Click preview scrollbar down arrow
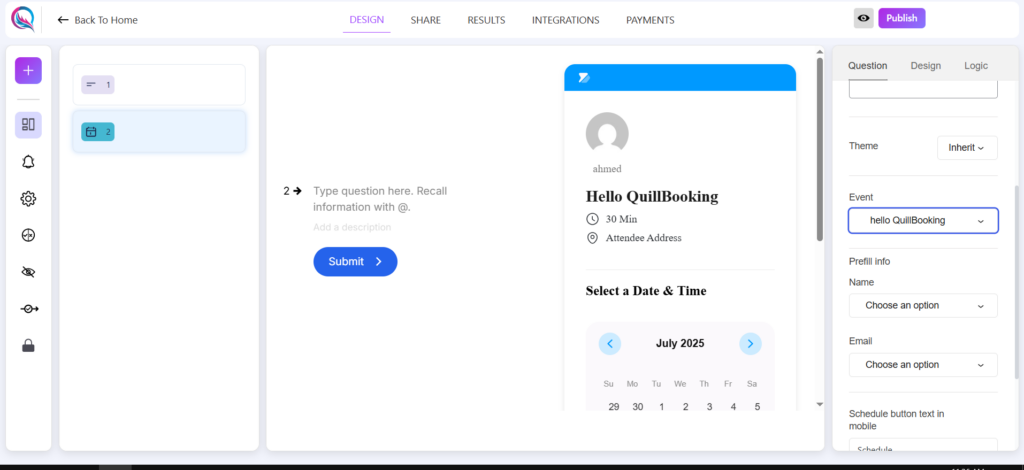Viewport: 1024px width, 470px height. click(x=820, y=405)
